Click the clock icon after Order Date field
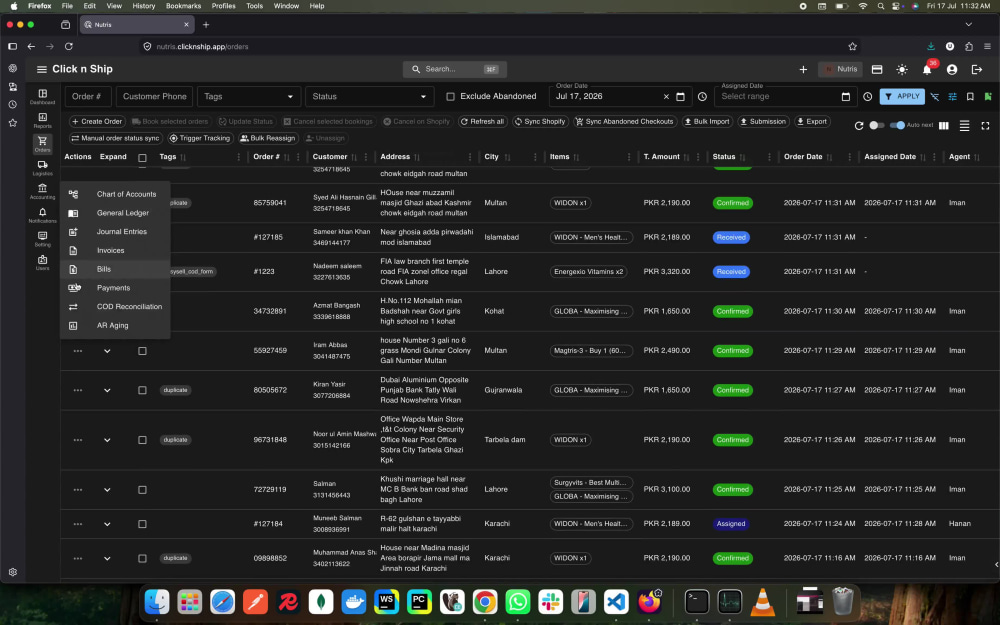The width and height of the screenshot is (1000, 625). pyautogui.click(x=702, y=97)
